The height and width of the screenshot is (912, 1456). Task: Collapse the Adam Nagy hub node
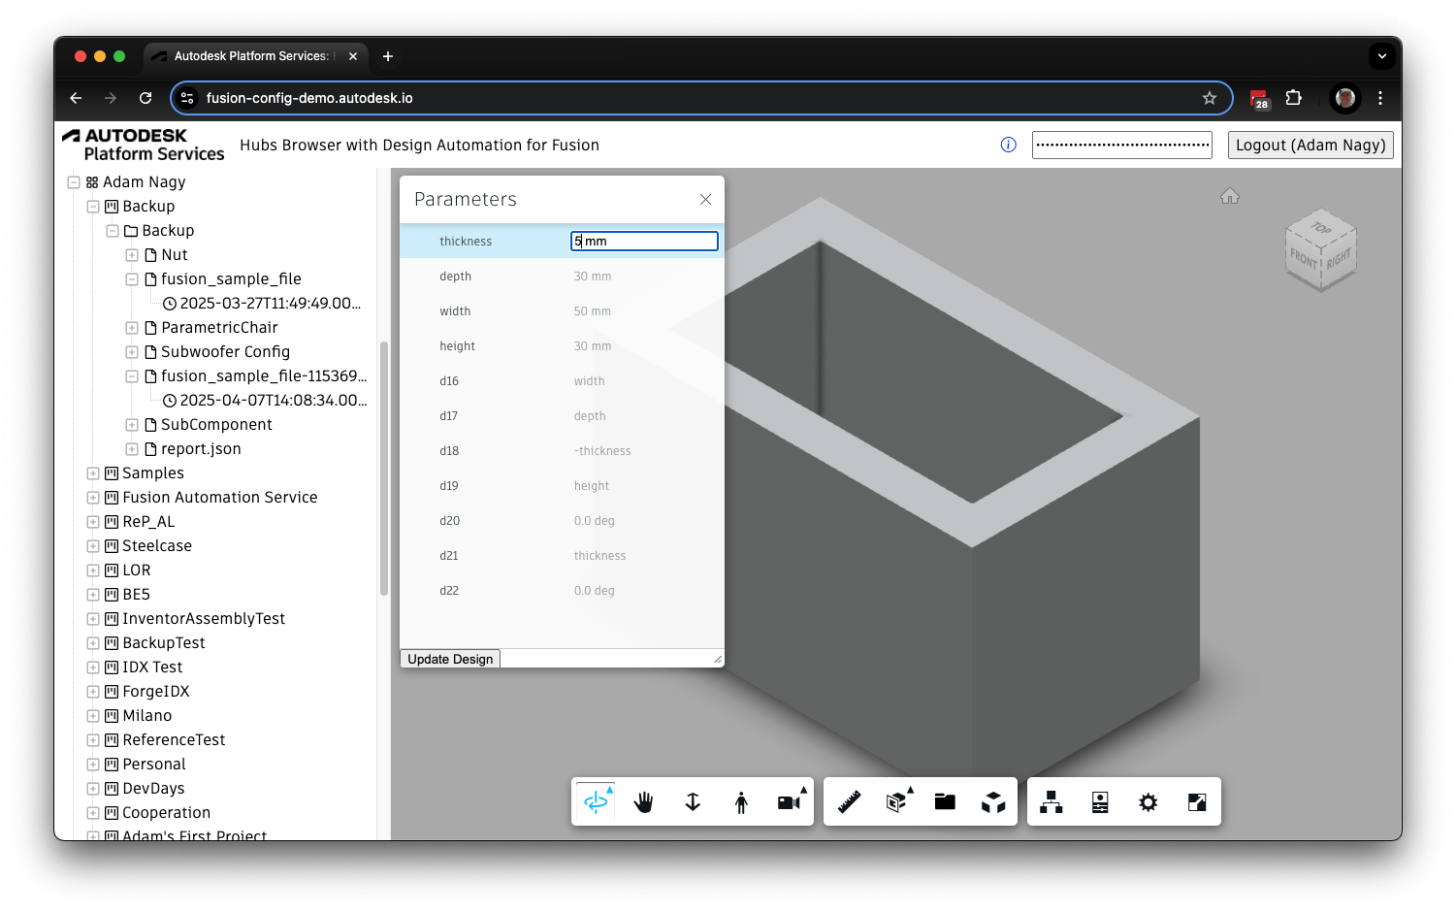click(x=73, y=182)
